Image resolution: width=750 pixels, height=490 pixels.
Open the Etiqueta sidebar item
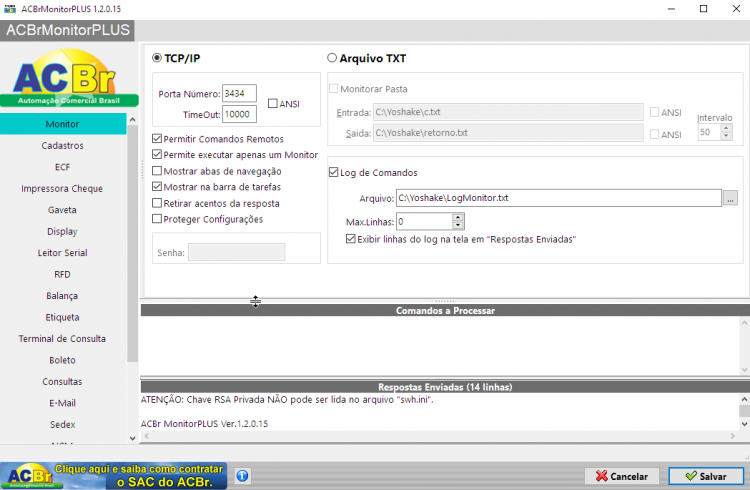tap(63, 317)
